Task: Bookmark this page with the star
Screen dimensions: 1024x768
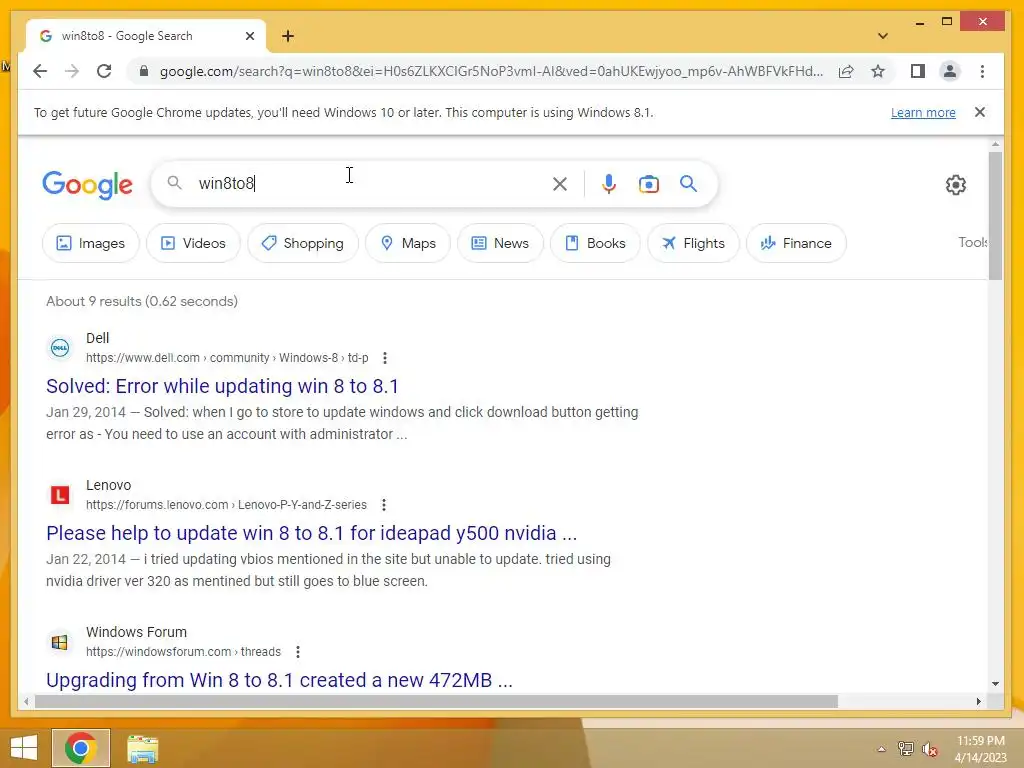Action: [878, 71]
